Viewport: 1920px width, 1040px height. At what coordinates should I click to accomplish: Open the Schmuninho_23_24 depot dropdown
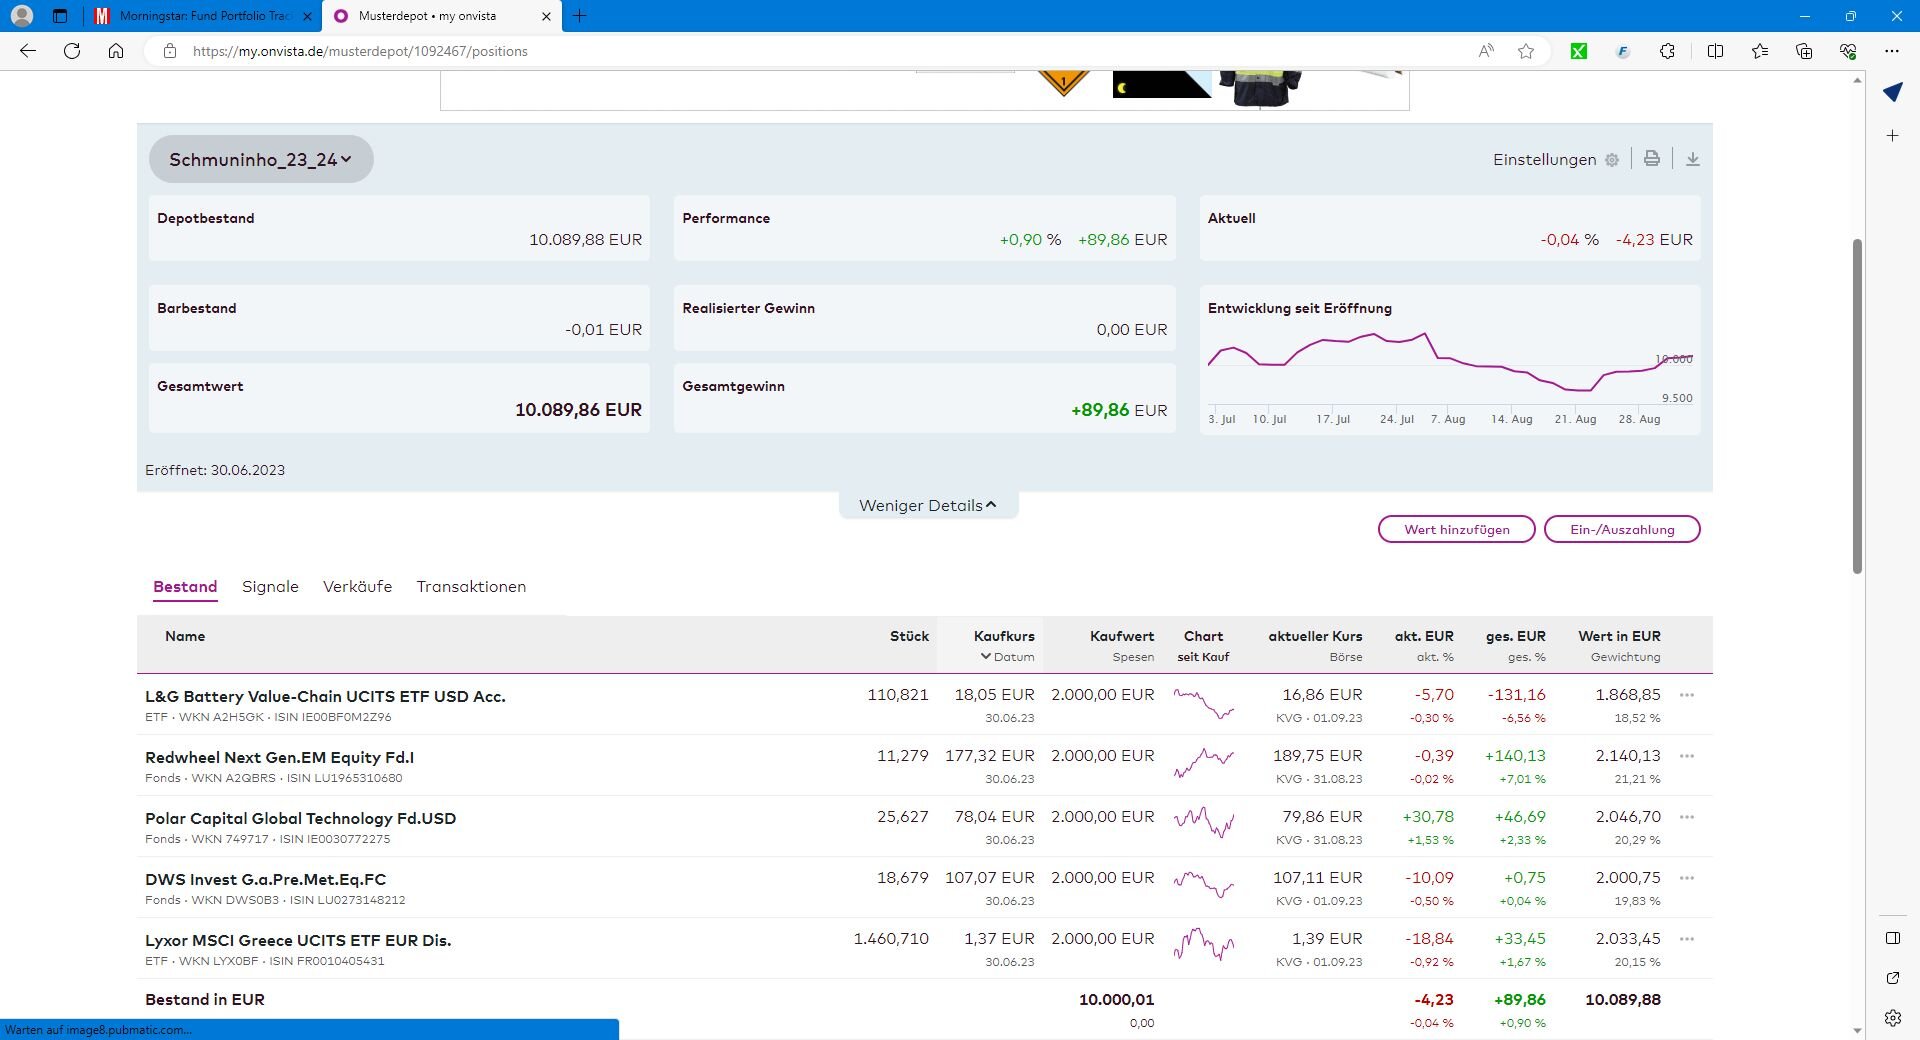pos(260,159)
